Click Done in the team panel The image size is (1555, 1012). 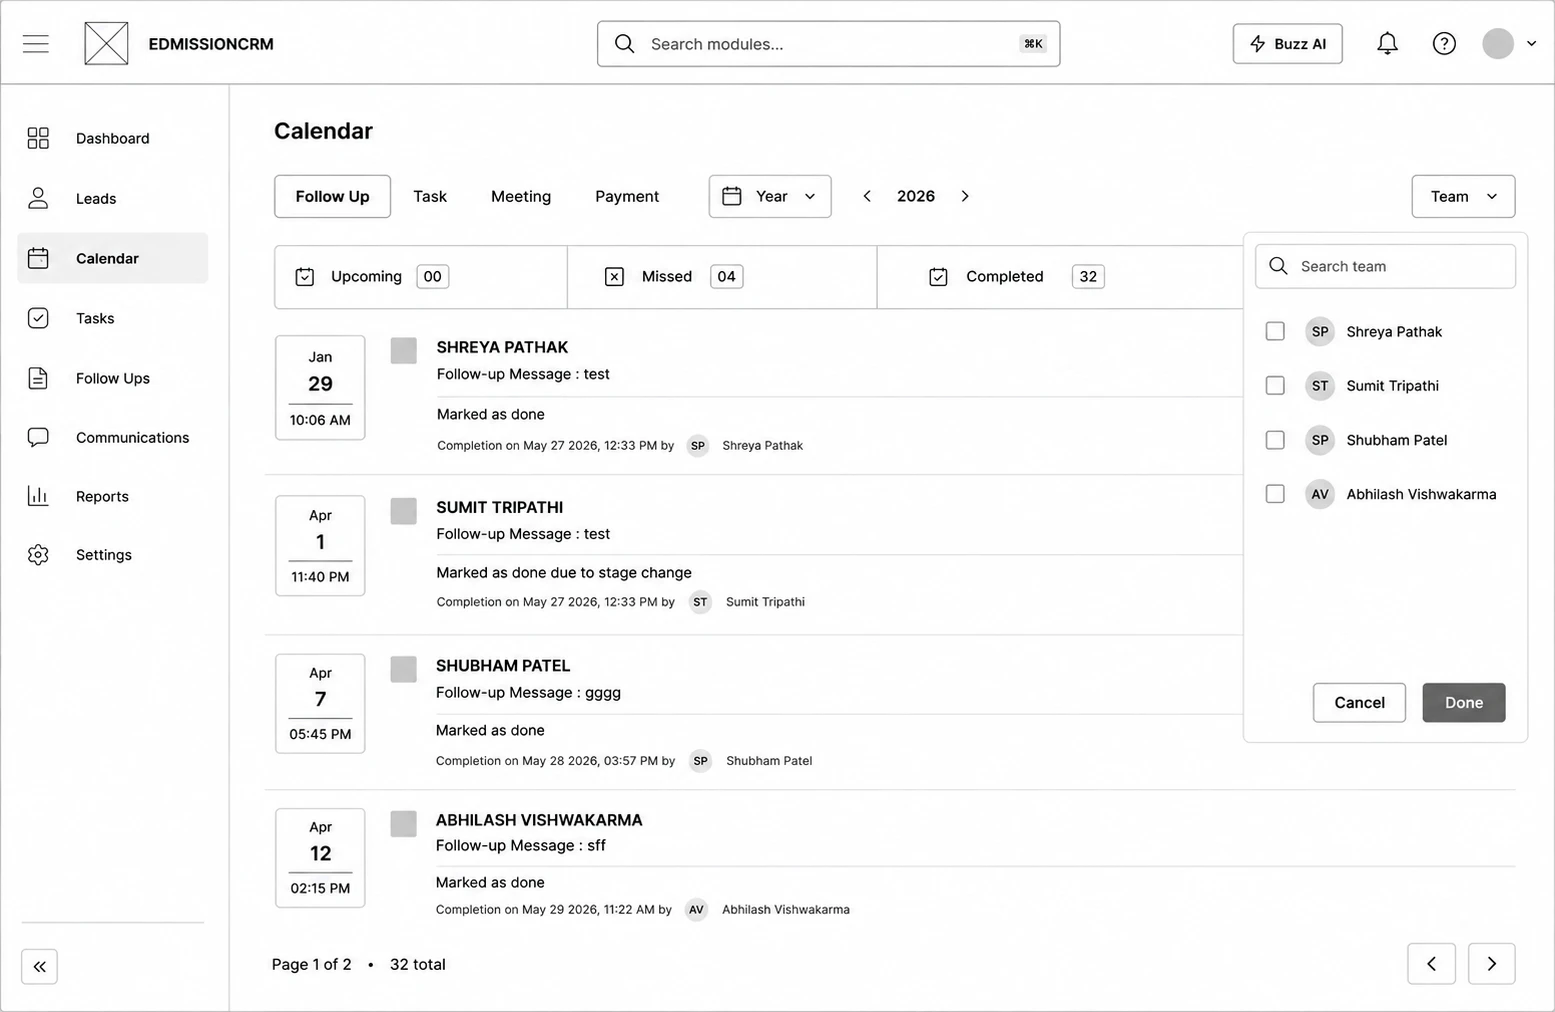[1464, 703]
